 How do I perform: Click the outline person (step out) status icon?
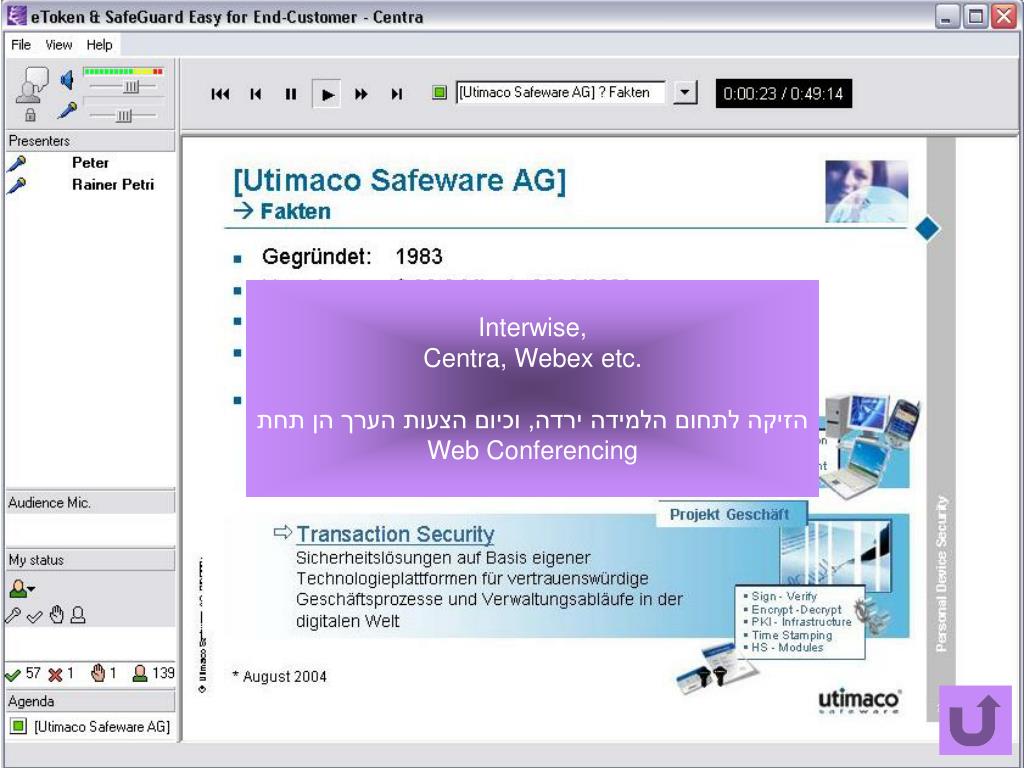tap(78, 615)
